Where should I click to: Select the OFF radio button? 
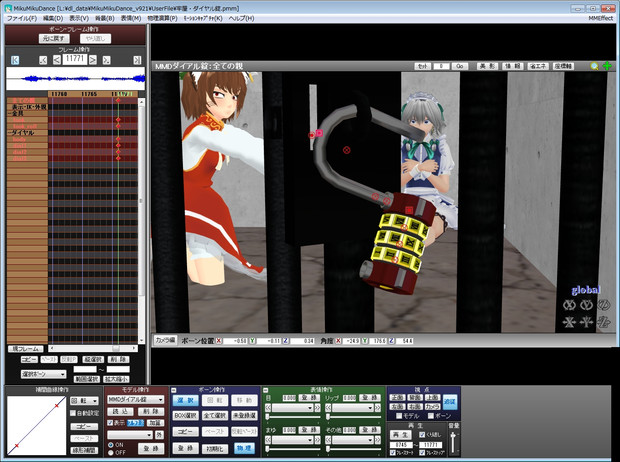click(x=111, y=453)
